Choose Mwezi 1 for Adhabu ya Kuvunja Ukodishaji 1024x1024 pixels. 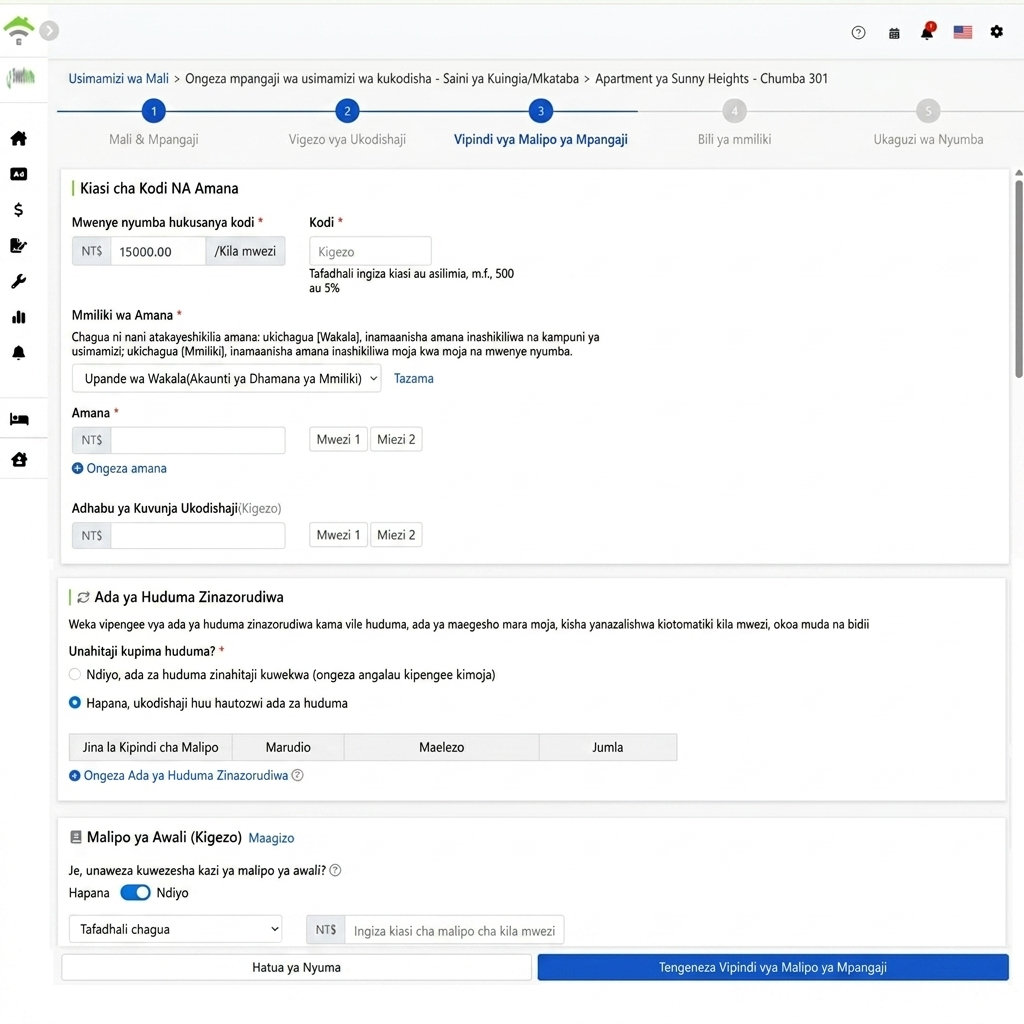pos(338,535)
